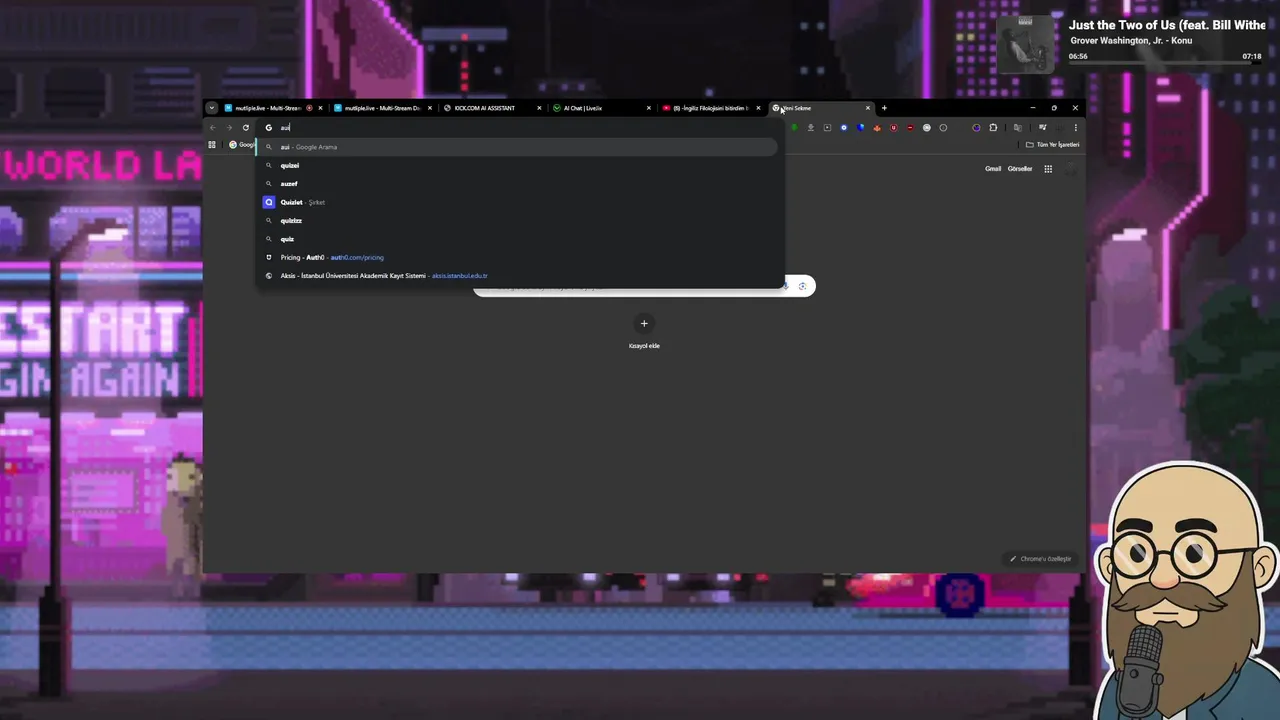This screenshot has width=1280, height=720.
Task: Open the Görseller link
Action: tap(1020, 169)
